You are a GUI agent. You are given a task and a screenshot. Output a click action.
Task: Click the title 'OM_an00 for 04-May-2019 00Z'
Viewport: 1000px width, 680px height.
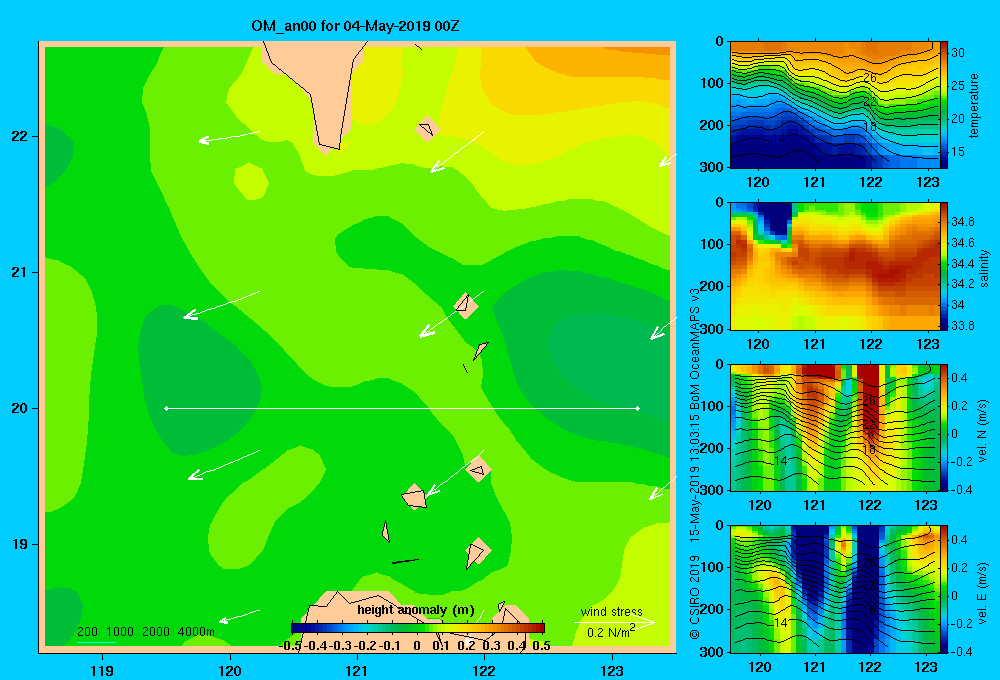(x=355, y=26)
